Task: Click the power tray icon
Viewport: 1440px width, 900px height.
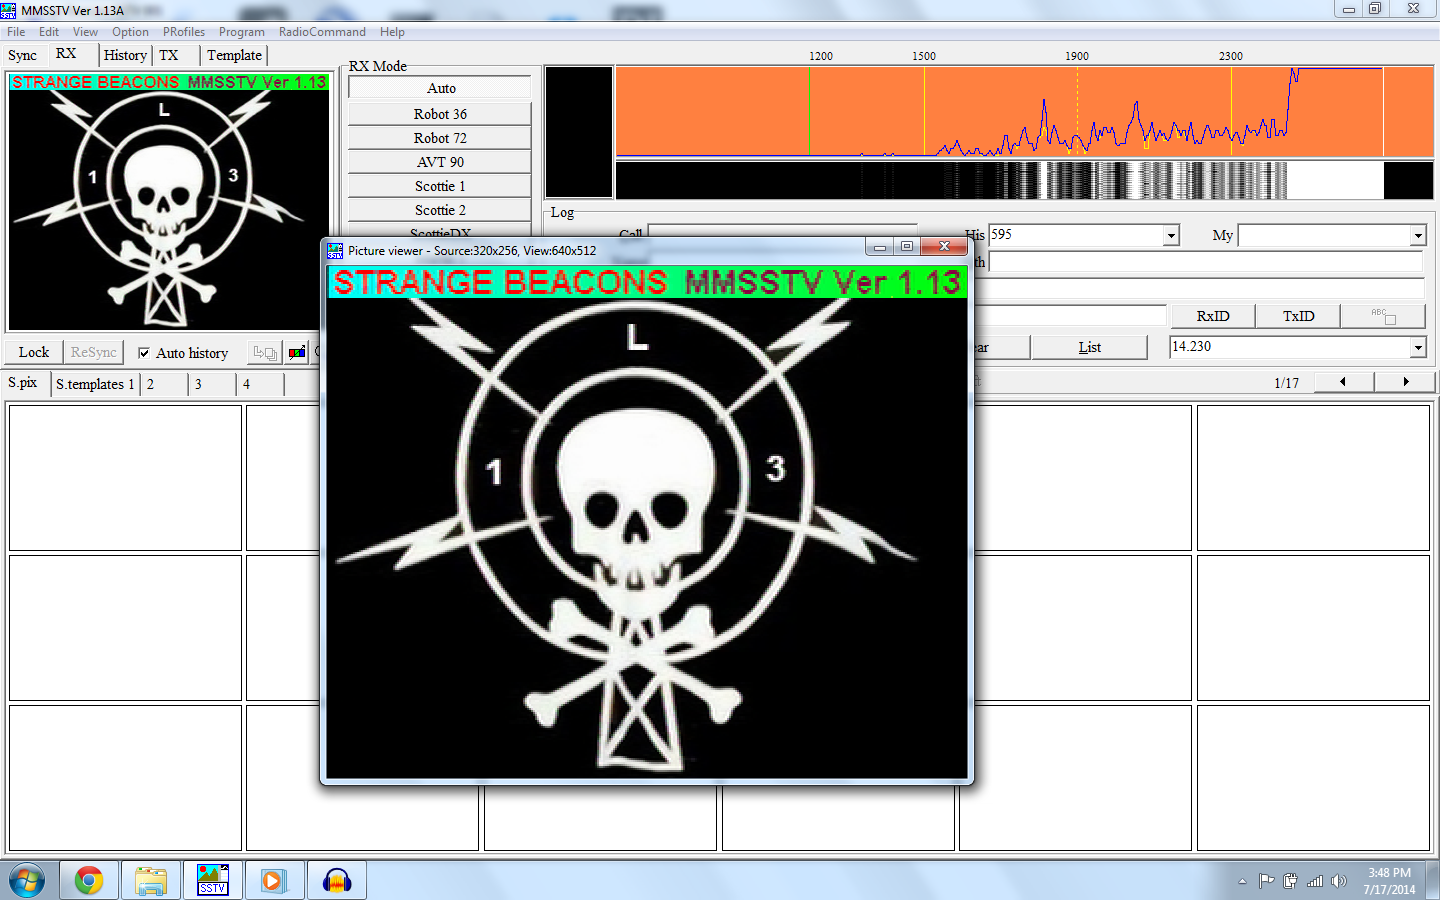Action: pyautogui.click(x=1290, y=881)
